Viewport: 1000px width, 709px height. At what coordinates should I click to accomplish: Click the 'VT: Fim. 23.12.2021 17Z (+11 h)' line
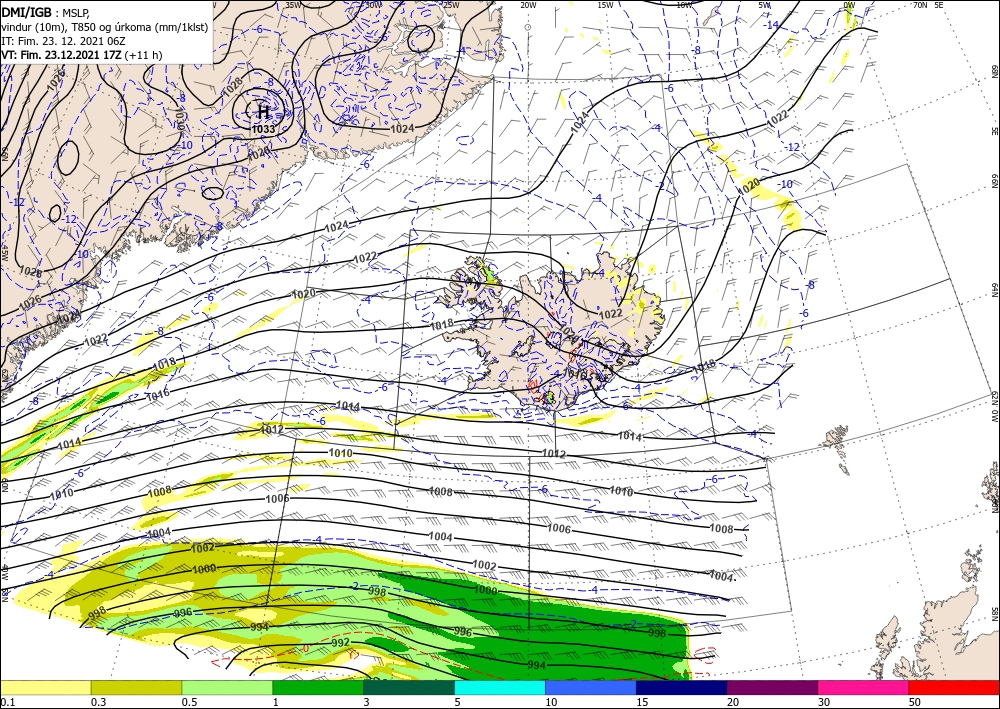pos(82,55)
